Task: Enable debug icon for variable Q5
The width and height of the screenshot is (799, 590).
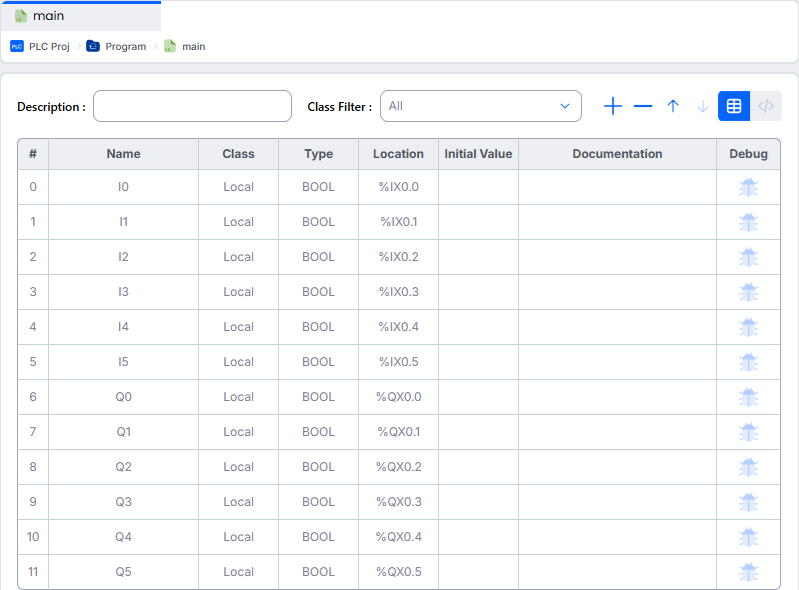Action: (748, 572)
